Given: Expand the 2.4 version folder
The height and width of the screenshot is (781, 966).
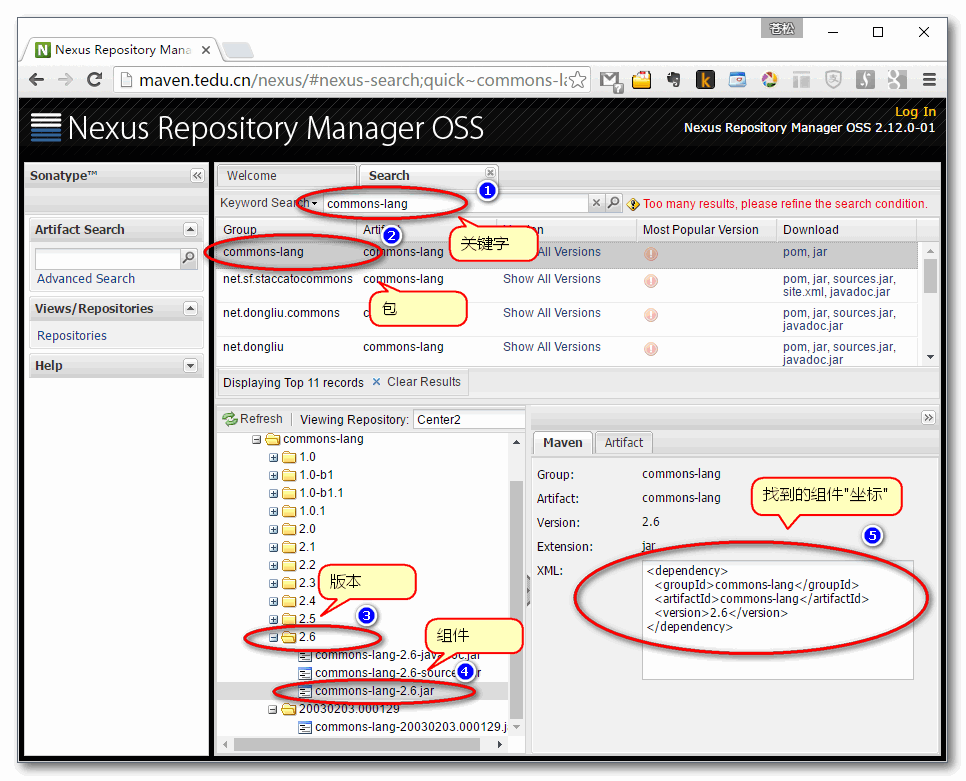Looking at the screenshot, I should [274, 602].
